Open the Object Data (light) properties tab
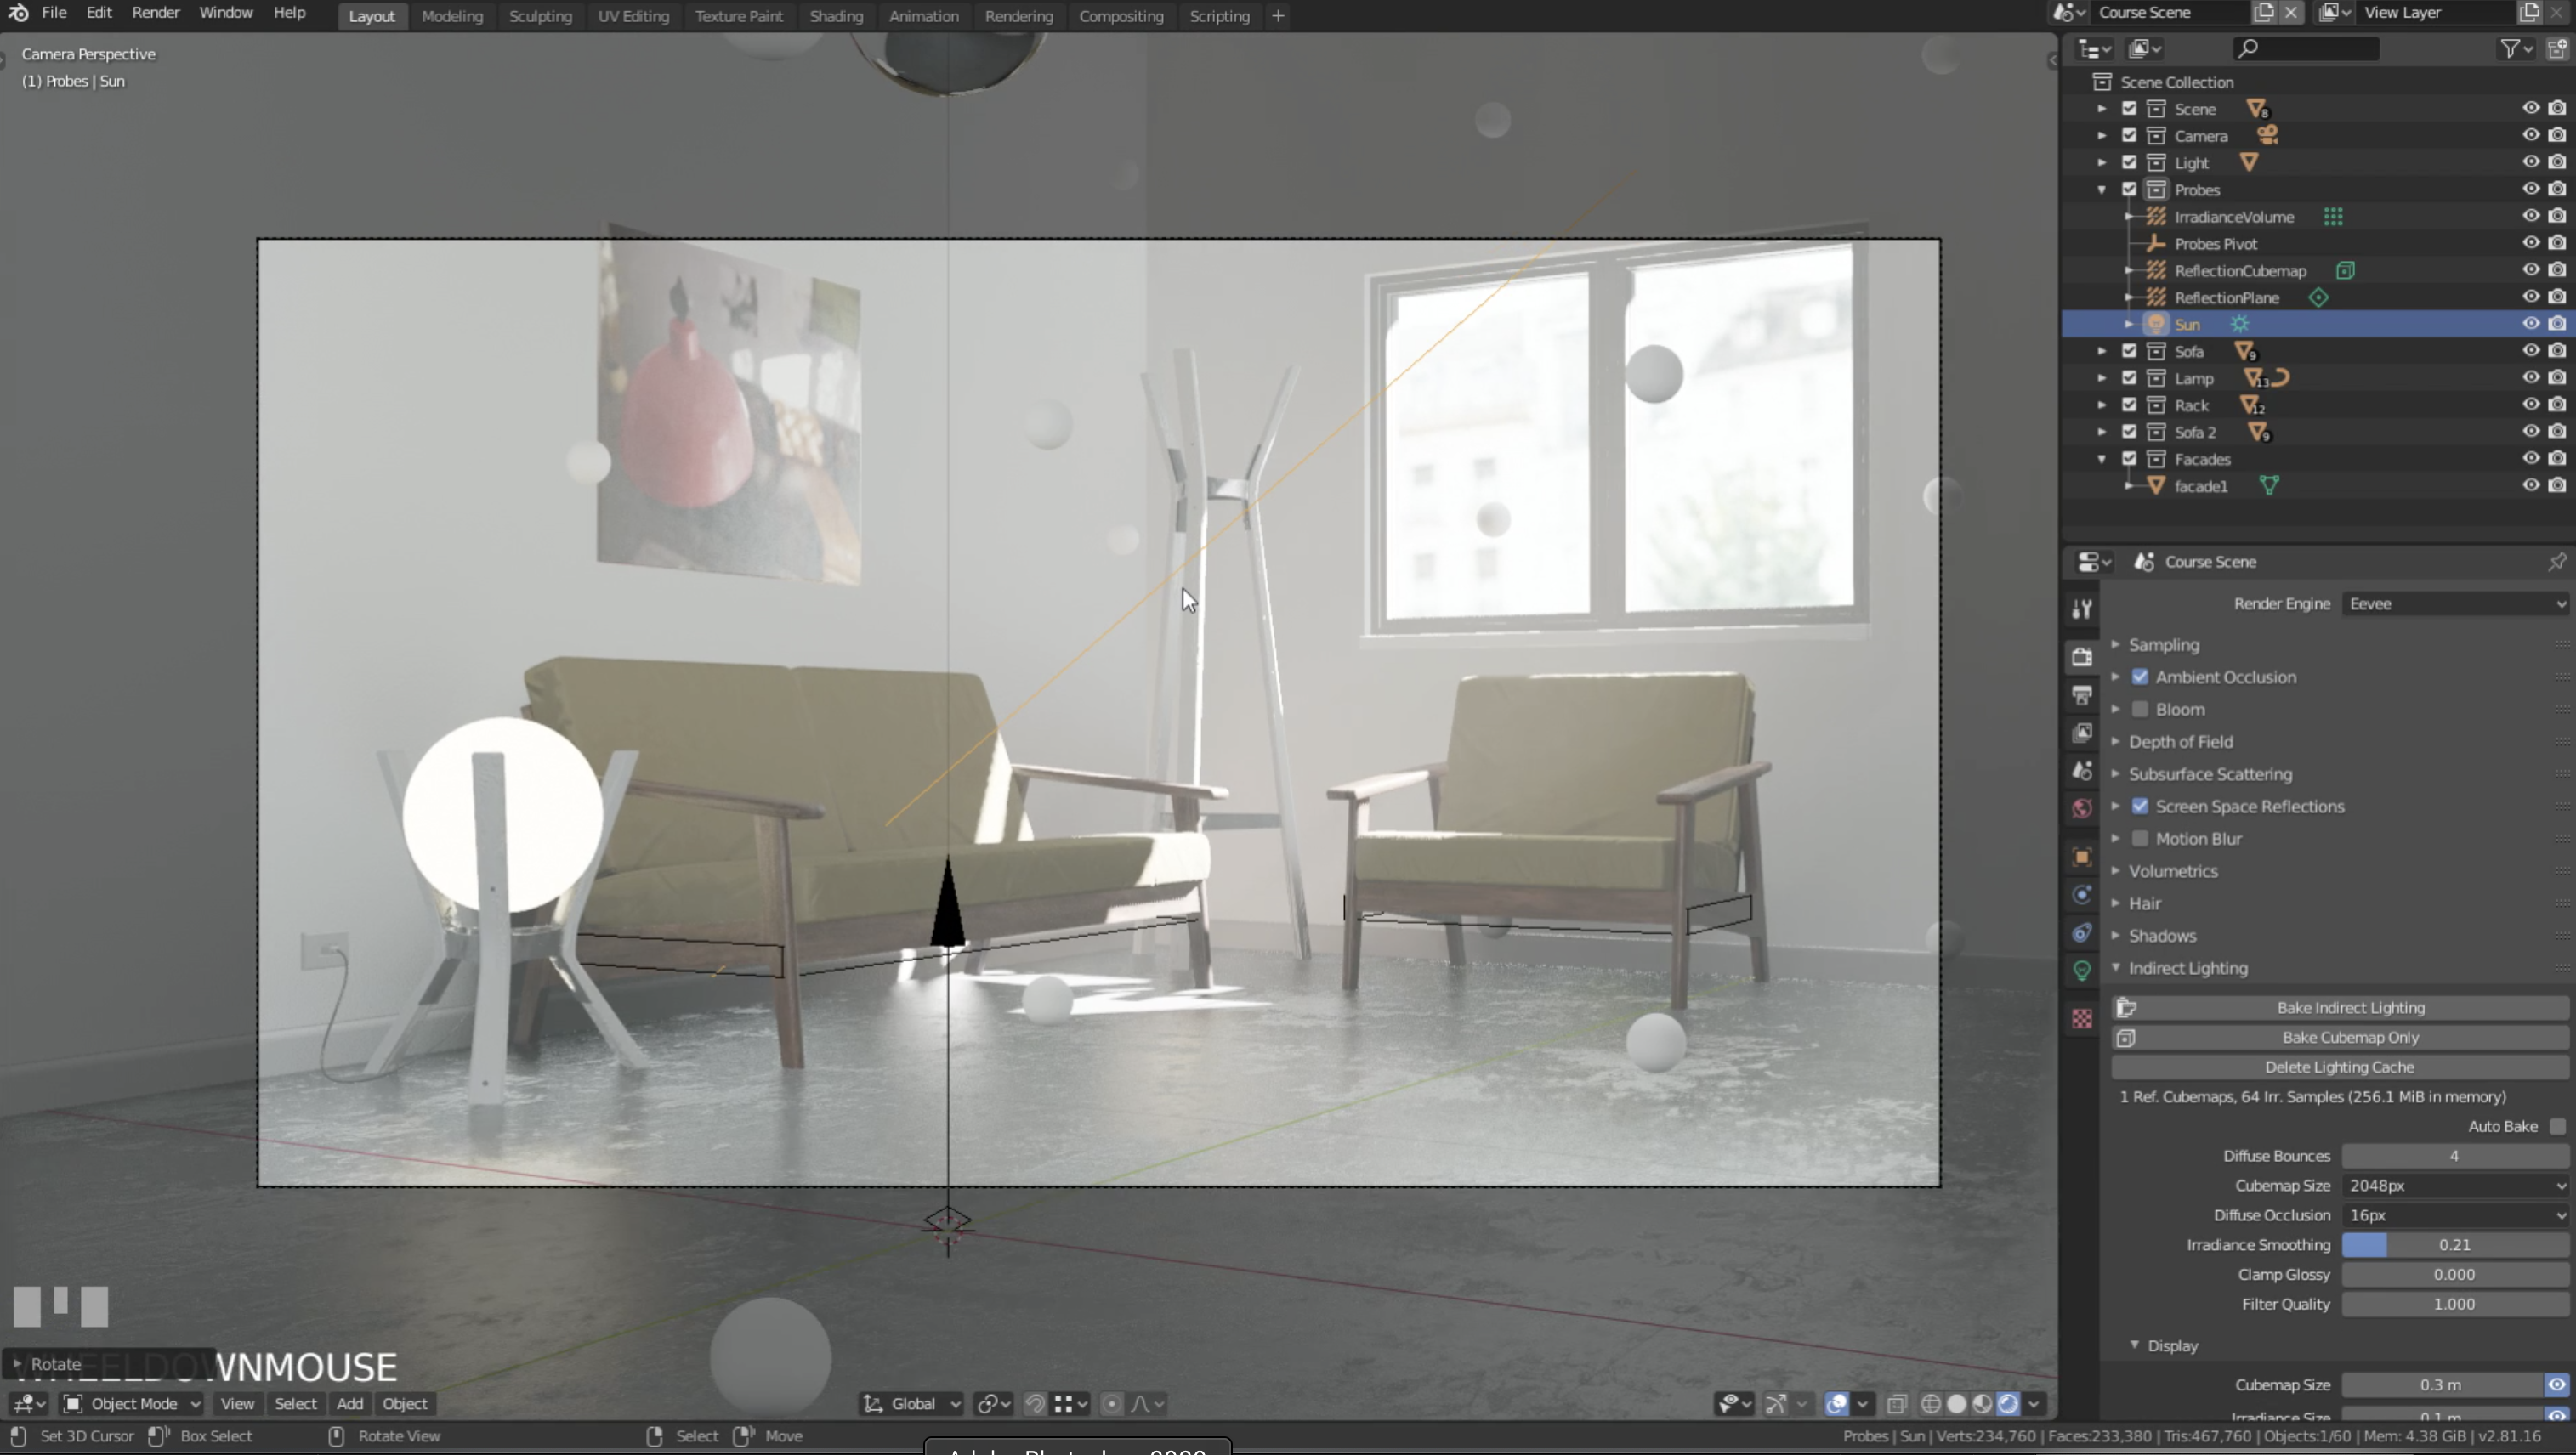2576x1455 pixels. (x=2082, y=970)
